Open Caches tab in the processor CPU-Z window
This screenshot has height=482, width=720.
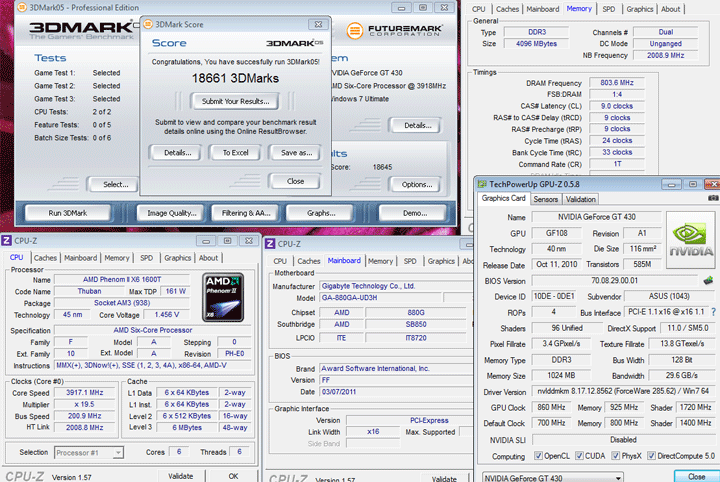point(45,258)
